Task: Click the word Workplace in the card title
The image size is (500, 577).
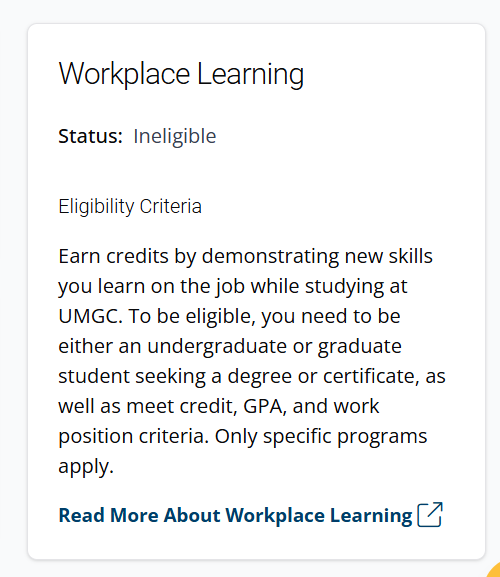Action: click(x=124, y=74)
